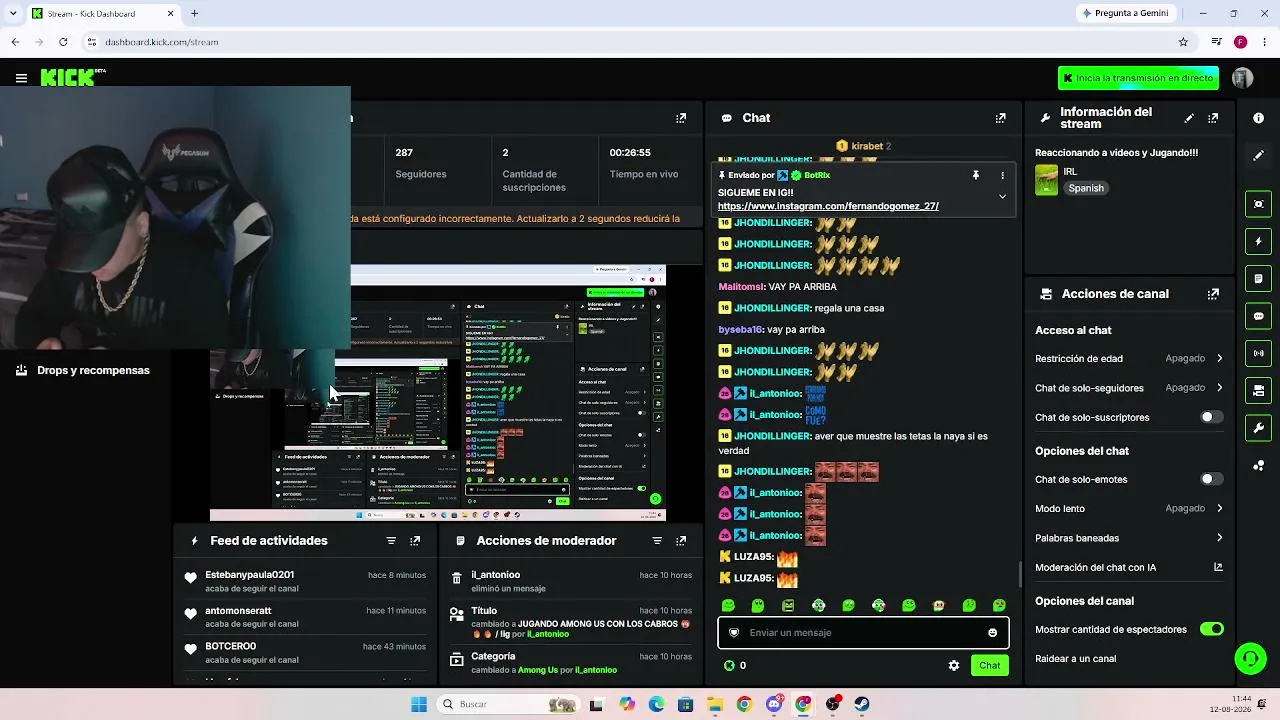The image size is (1280, 720).
Task: Pop out the Acciones de moderador panel
Action: tap(681, 541)
